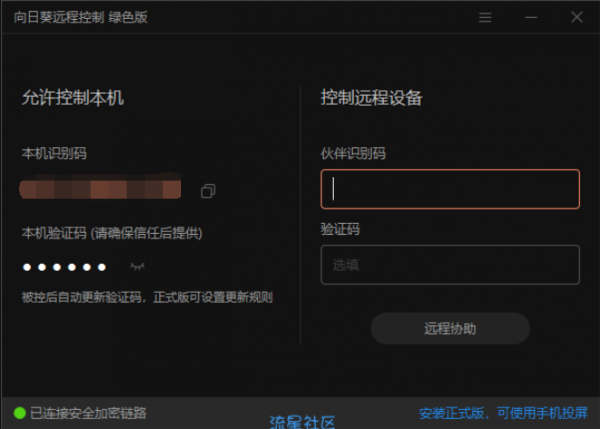This screenshot has height=429, width=600.
Task: Click the 伙伴识别码 label
Action: [x=353, y=153]
